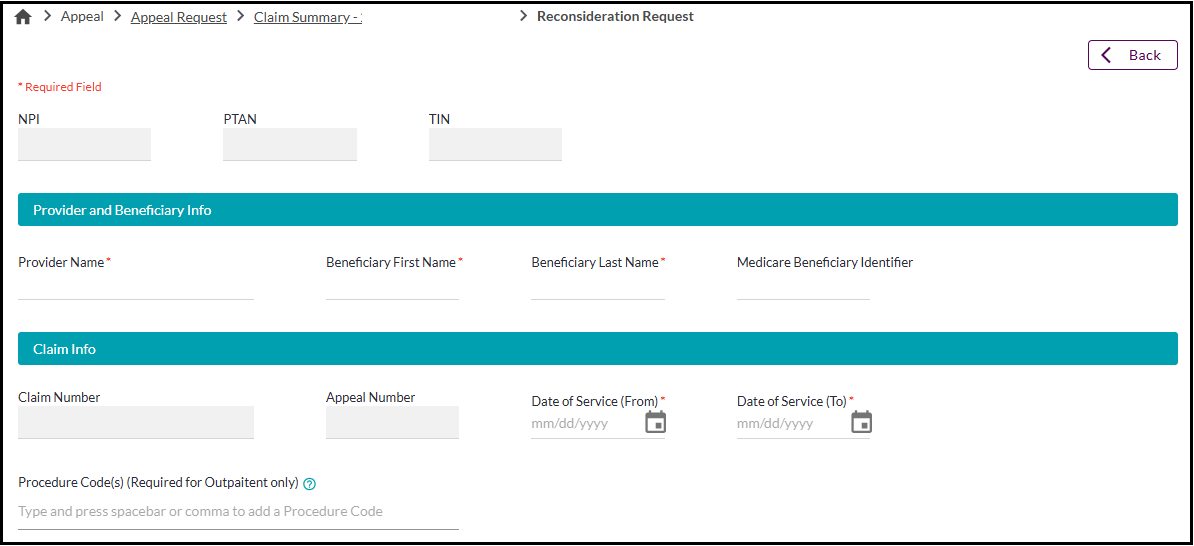Screen dimensions: 1194x546
Task: Click the Beneficiary Last Name field
Action: tap(598, 287)
